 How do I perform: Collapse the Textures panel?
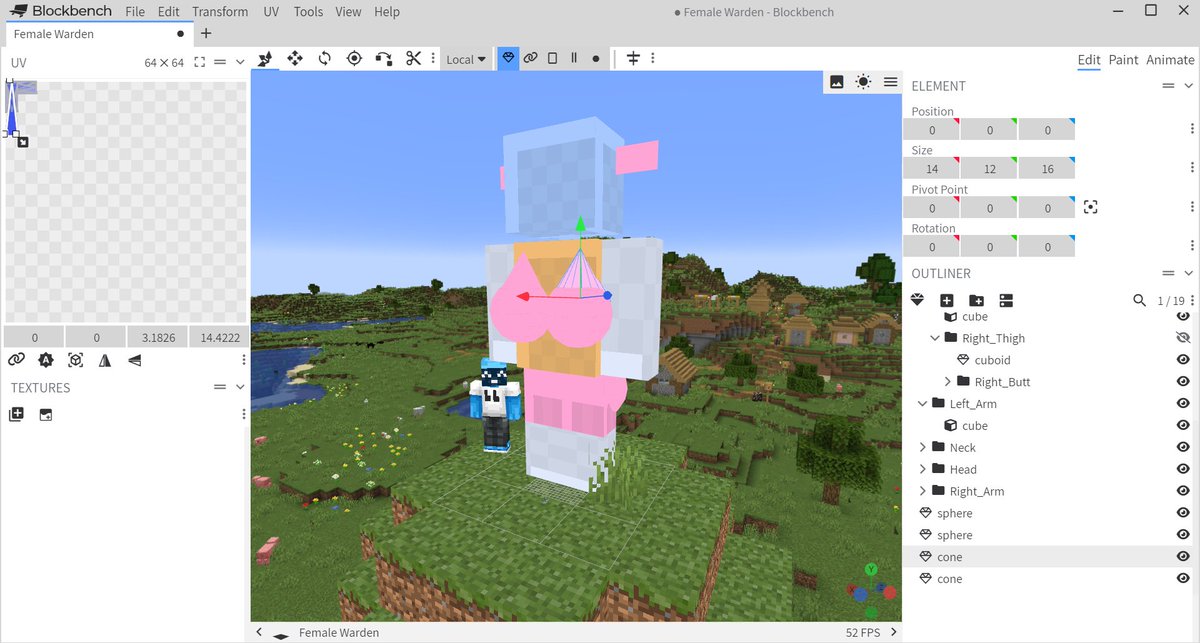pos(239,387)
